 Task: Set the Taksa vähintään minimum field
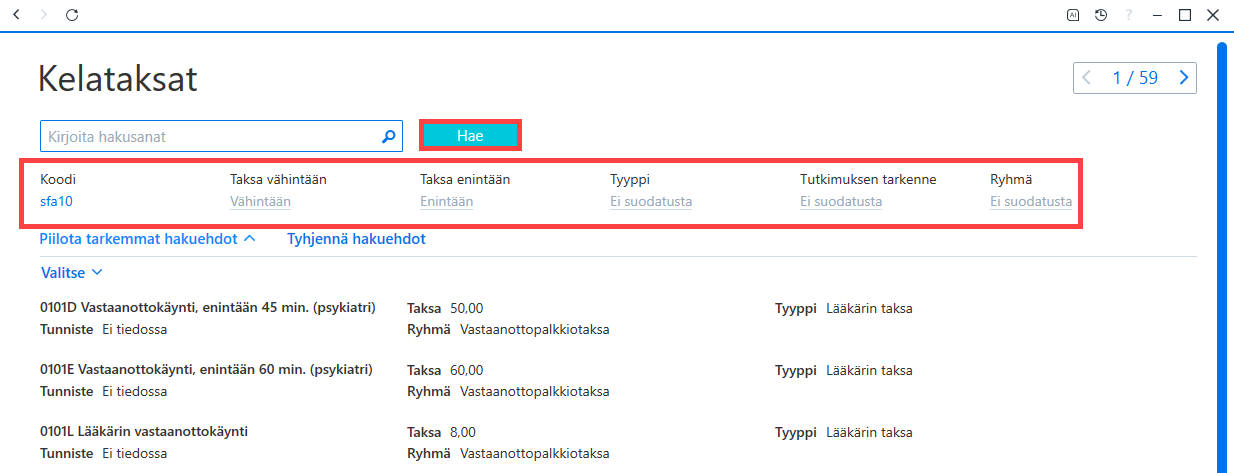coord(261,201)
